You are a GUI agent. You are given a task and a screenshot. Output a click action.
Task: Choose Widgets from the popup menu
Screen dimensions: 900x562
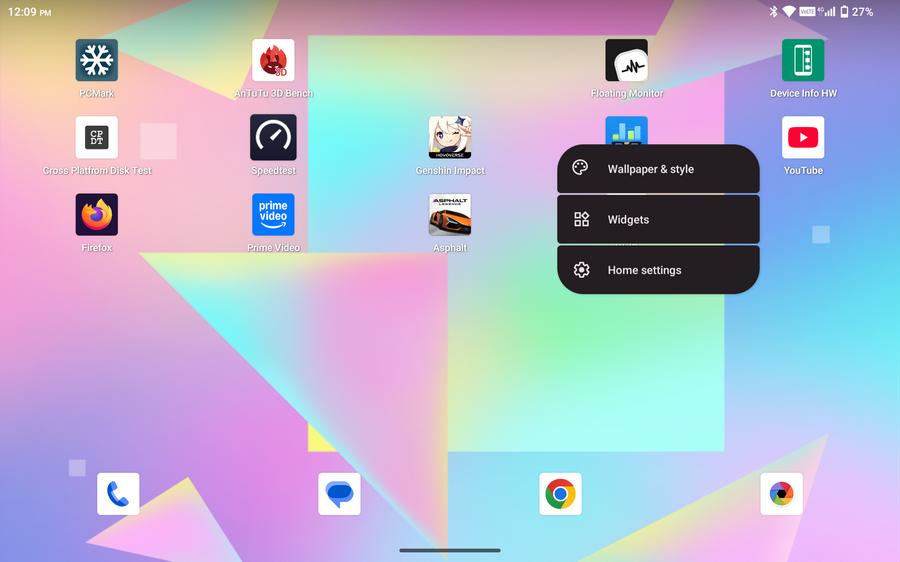click(658, 219)
